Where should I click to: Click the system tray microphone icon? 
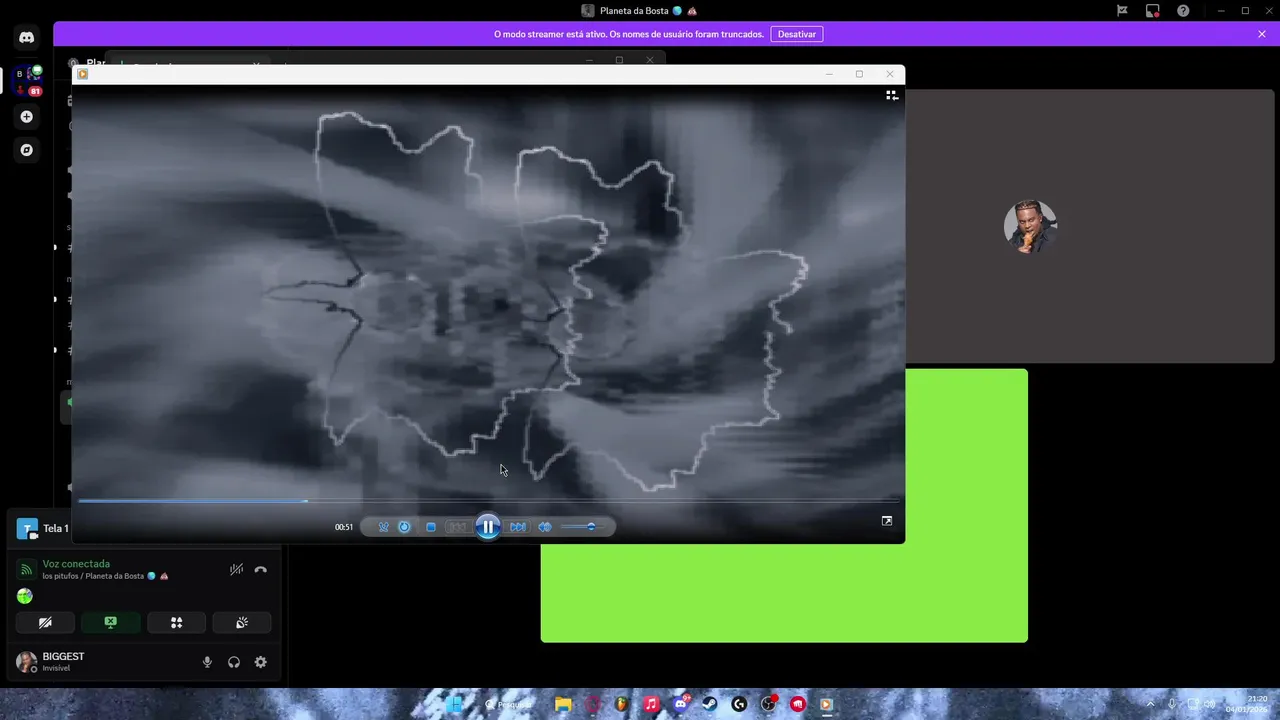click(1172, 704)
